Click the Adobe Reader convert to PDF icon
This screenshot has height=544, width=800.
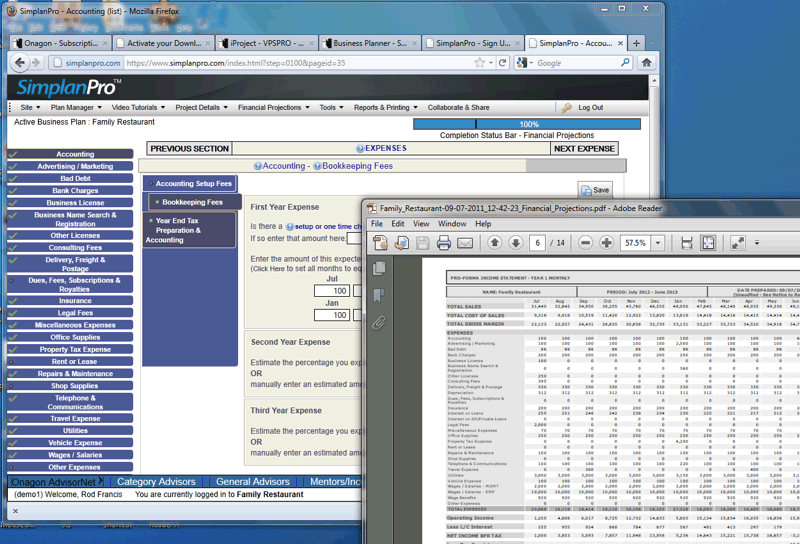click(x=380, y=243)
